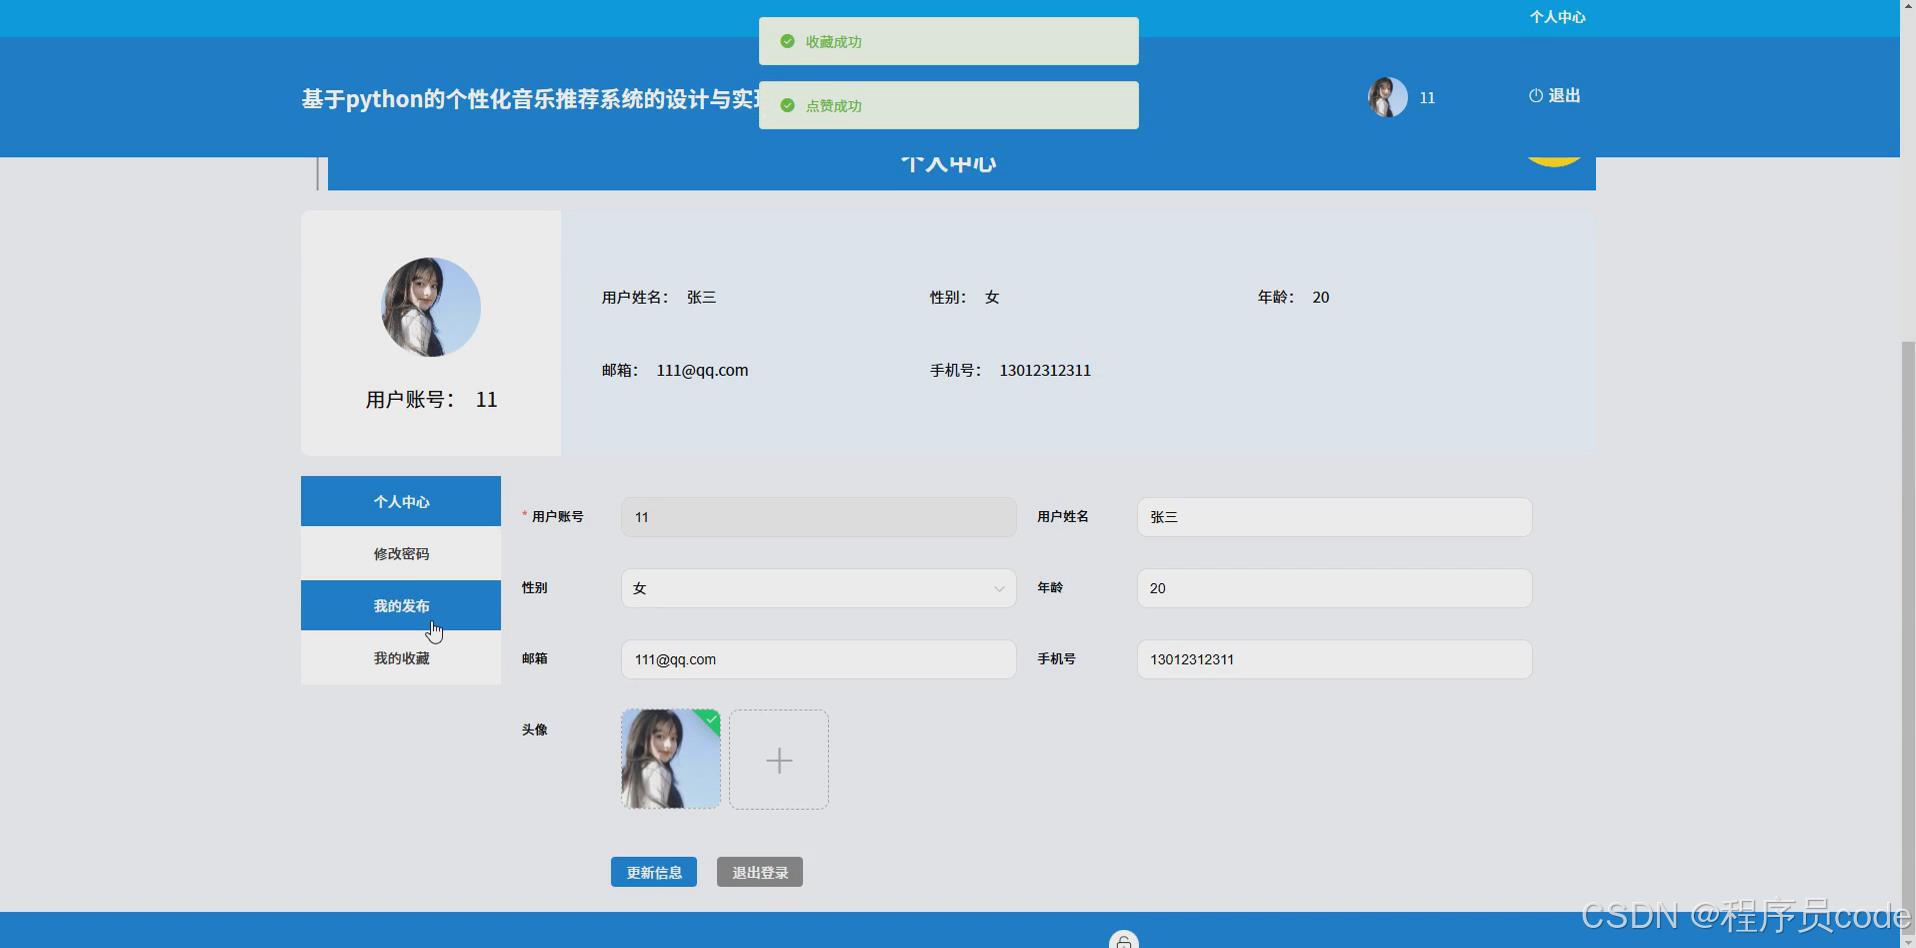
Task: Click the green checkmark icon on 点赞成功 toast
Action: point(786,105)
